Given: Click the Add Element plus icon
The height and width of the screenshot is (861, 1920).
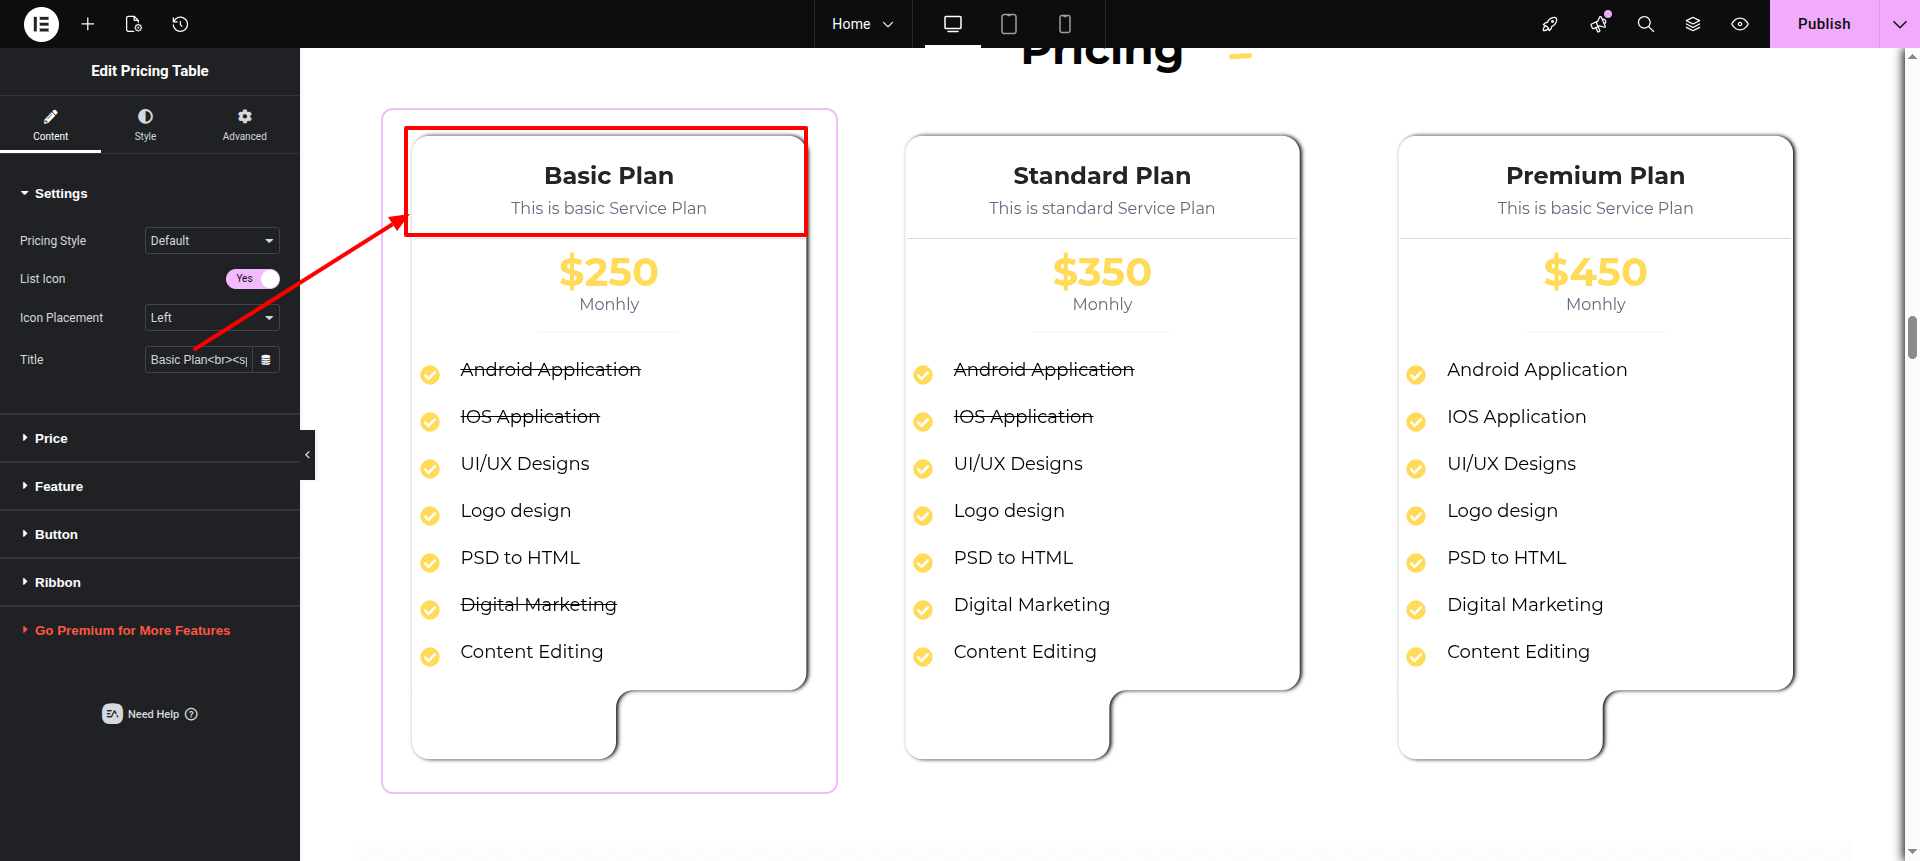Looking at the screenshot, I should pyautogui.click(x=88, y=24).
